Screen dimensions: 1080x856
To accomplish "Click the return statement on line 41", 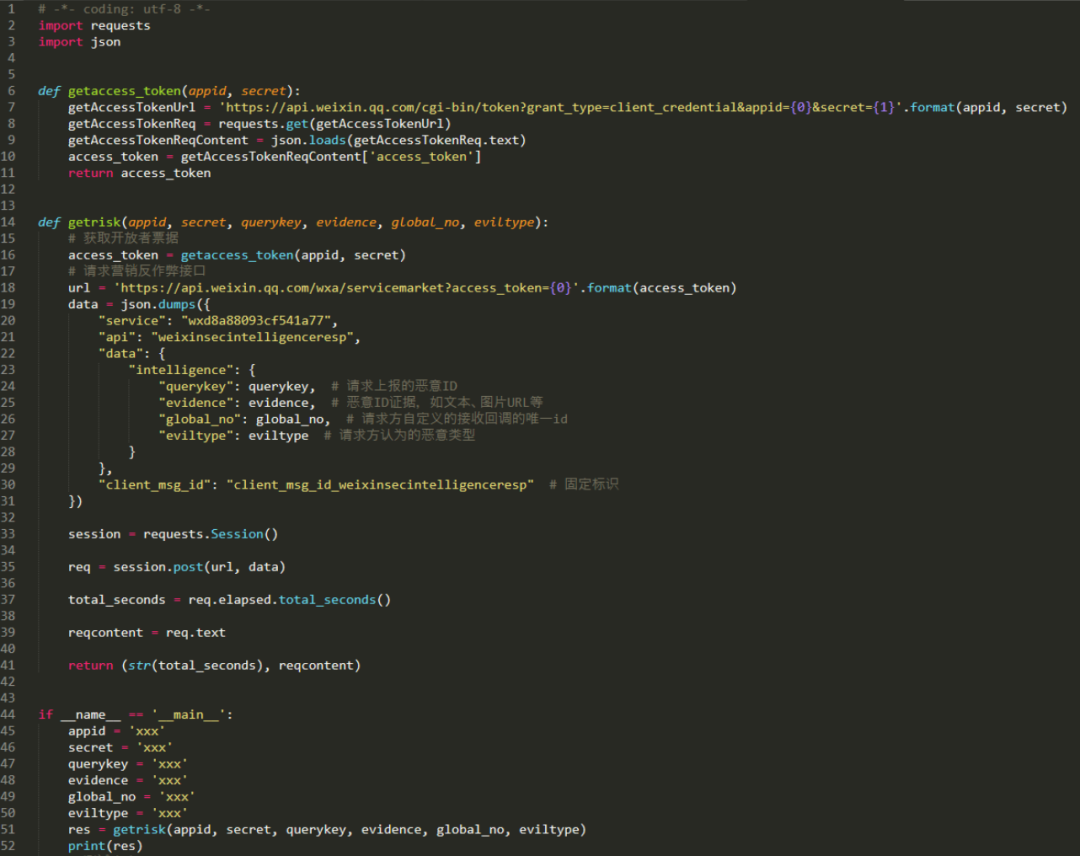I will pos(214,665).
